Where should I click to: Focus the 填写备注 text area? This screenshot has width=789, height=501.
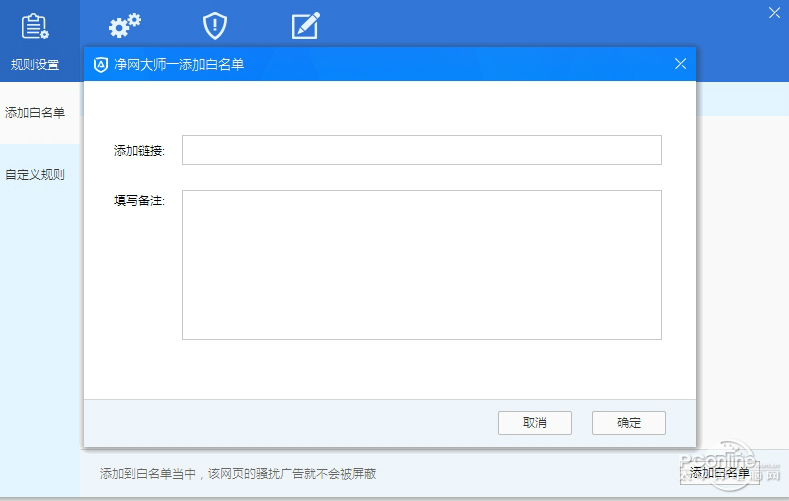tap(422, 265)
